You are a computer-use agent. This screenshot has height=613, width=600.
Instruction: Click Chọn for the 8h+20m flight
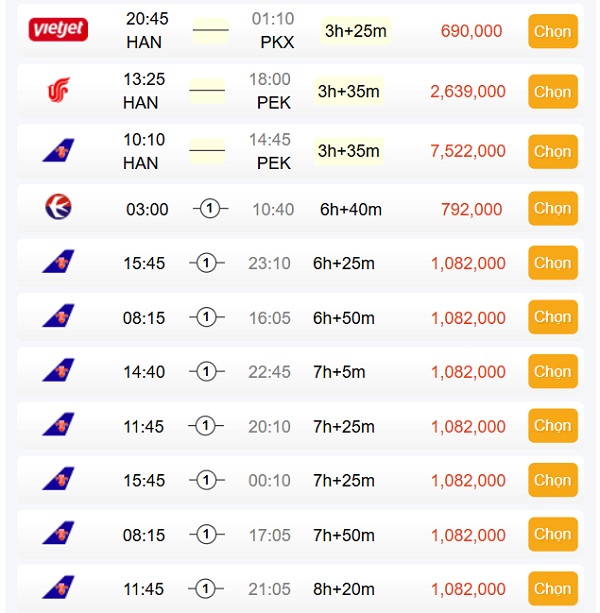(553, 588)
